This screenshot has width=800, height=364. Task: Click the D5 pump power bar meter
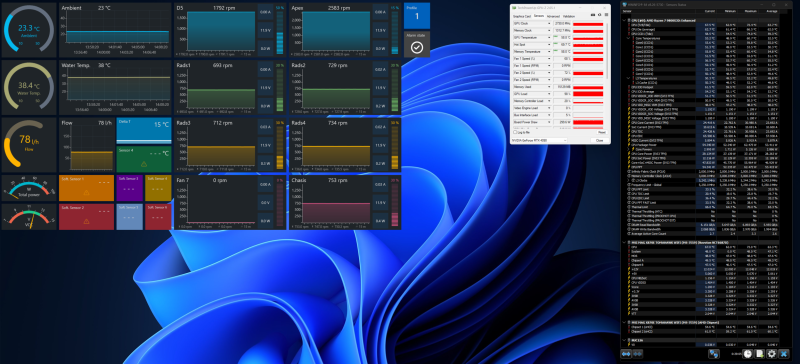[280, 33]
